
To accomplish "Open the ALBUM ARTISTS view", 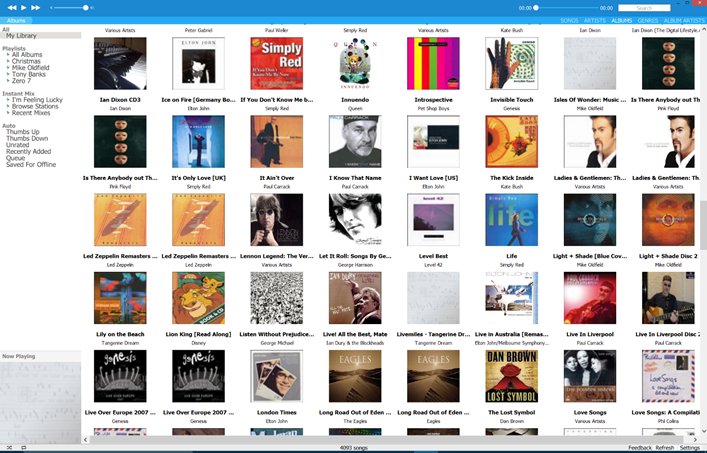I will click(684, 21).
